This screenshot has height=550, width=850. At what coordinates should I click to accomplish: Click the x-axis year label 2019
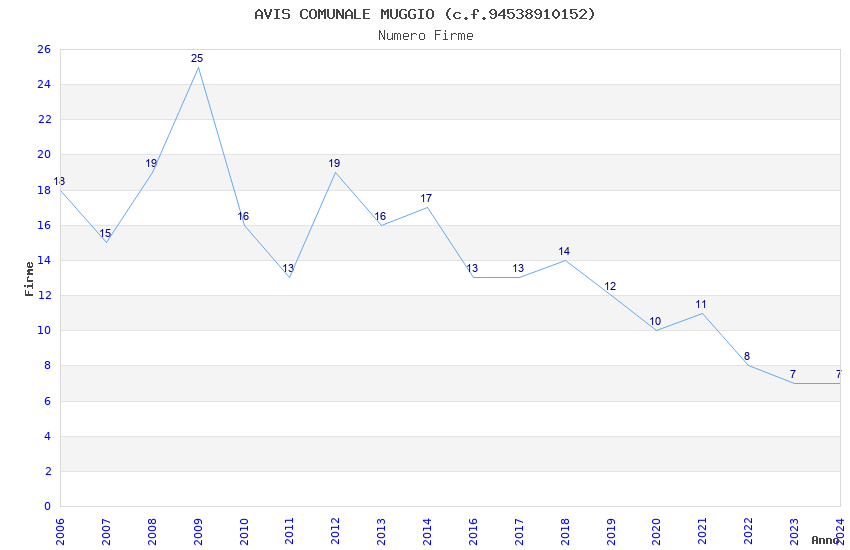click(x=611, y=532)
